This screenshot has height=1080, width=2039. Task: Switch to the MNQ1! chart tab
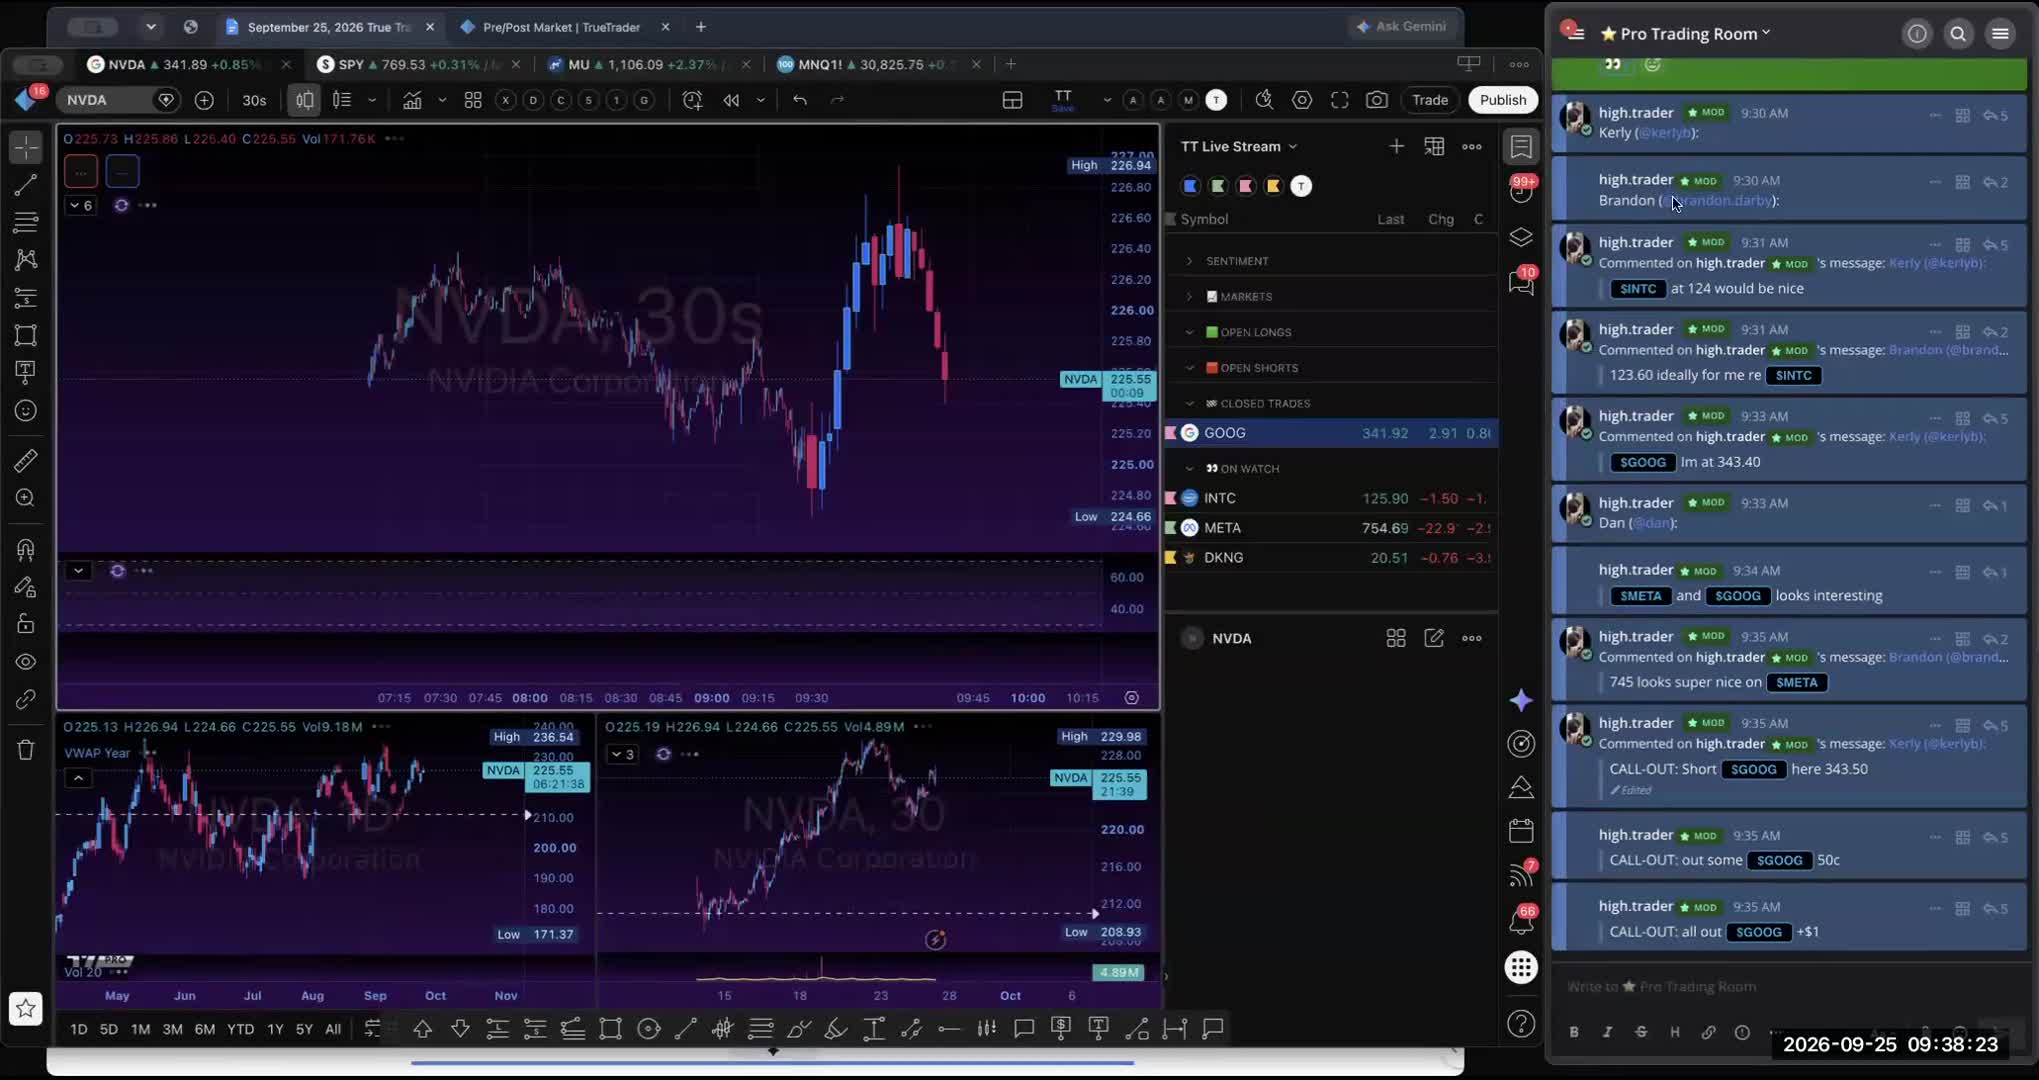(877, 64)
